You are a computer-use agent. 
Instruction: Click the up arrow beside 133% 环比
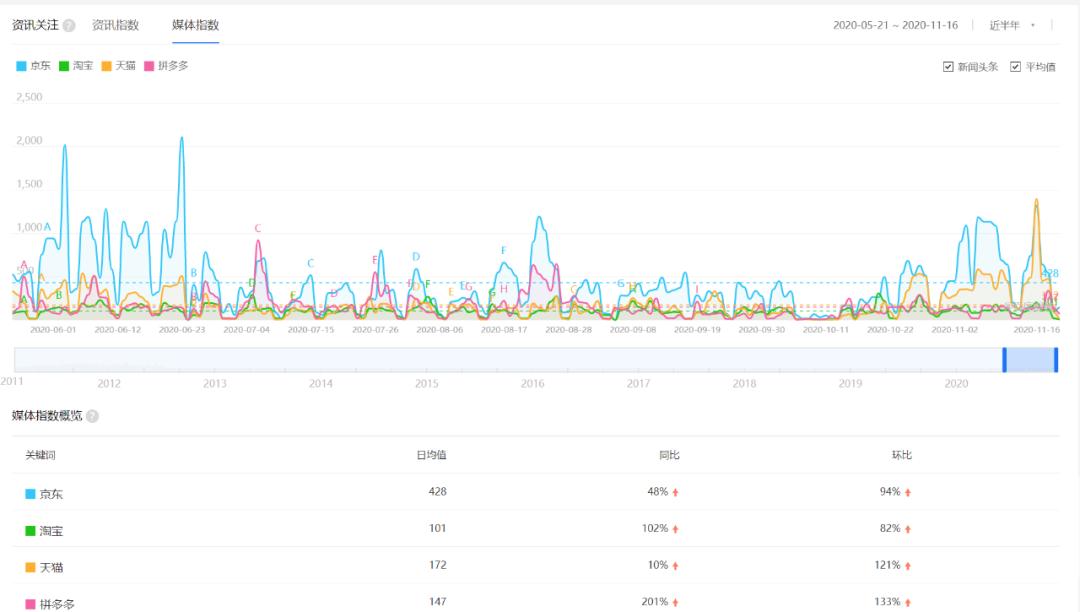pyautogui.click(x=908, y=602)
